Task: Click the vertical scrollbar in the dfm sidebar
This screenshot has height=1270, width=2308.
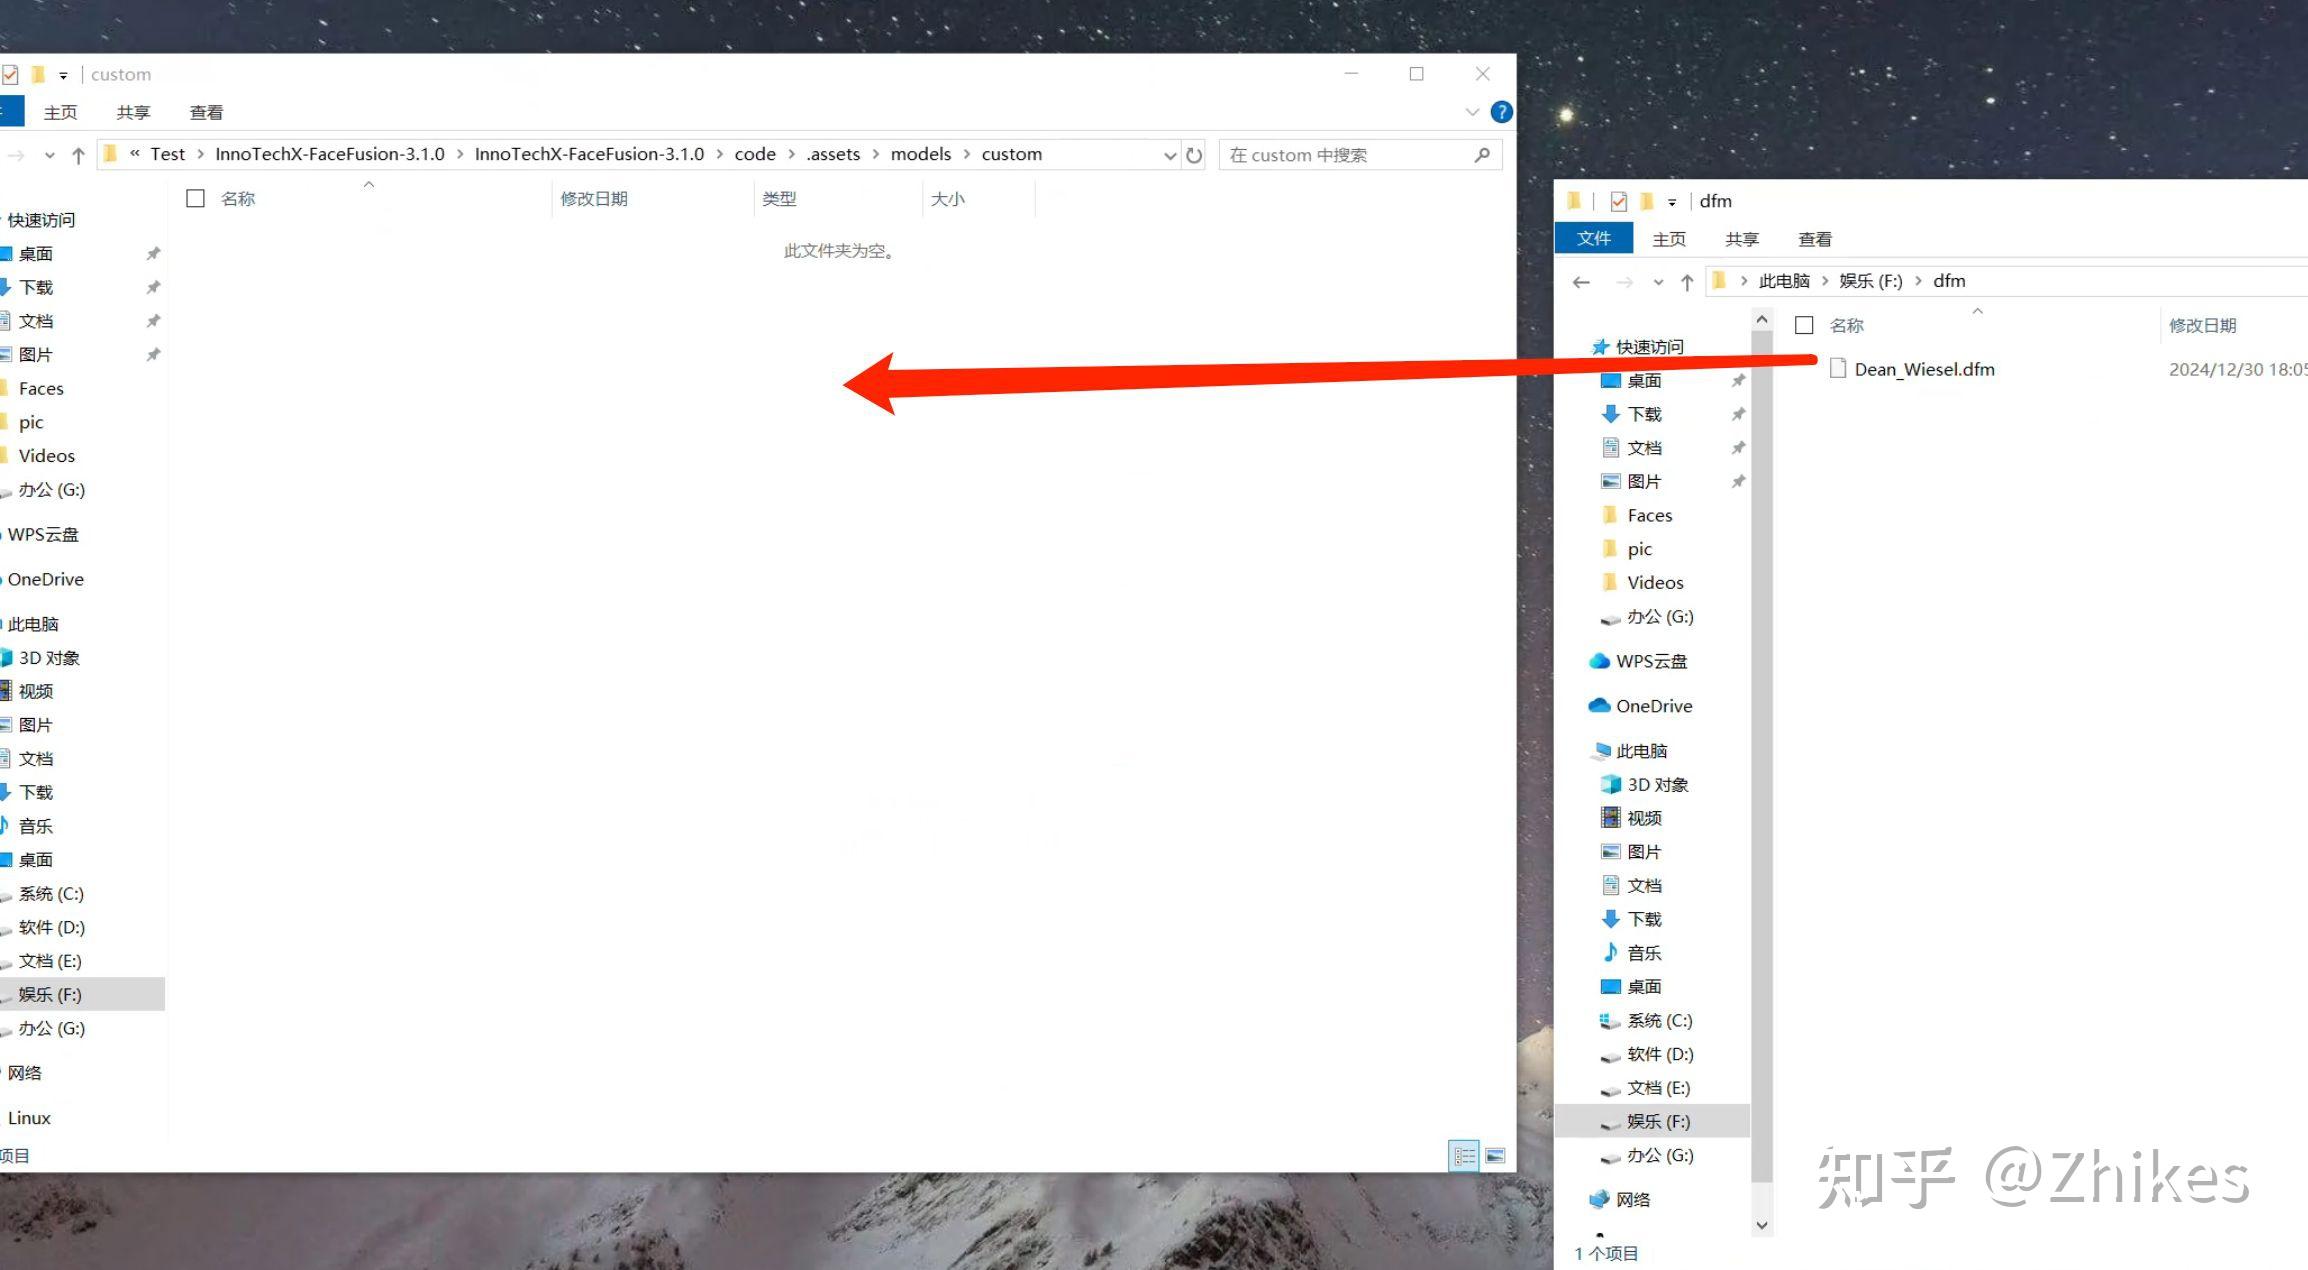Action: (x=1761, y=700)
